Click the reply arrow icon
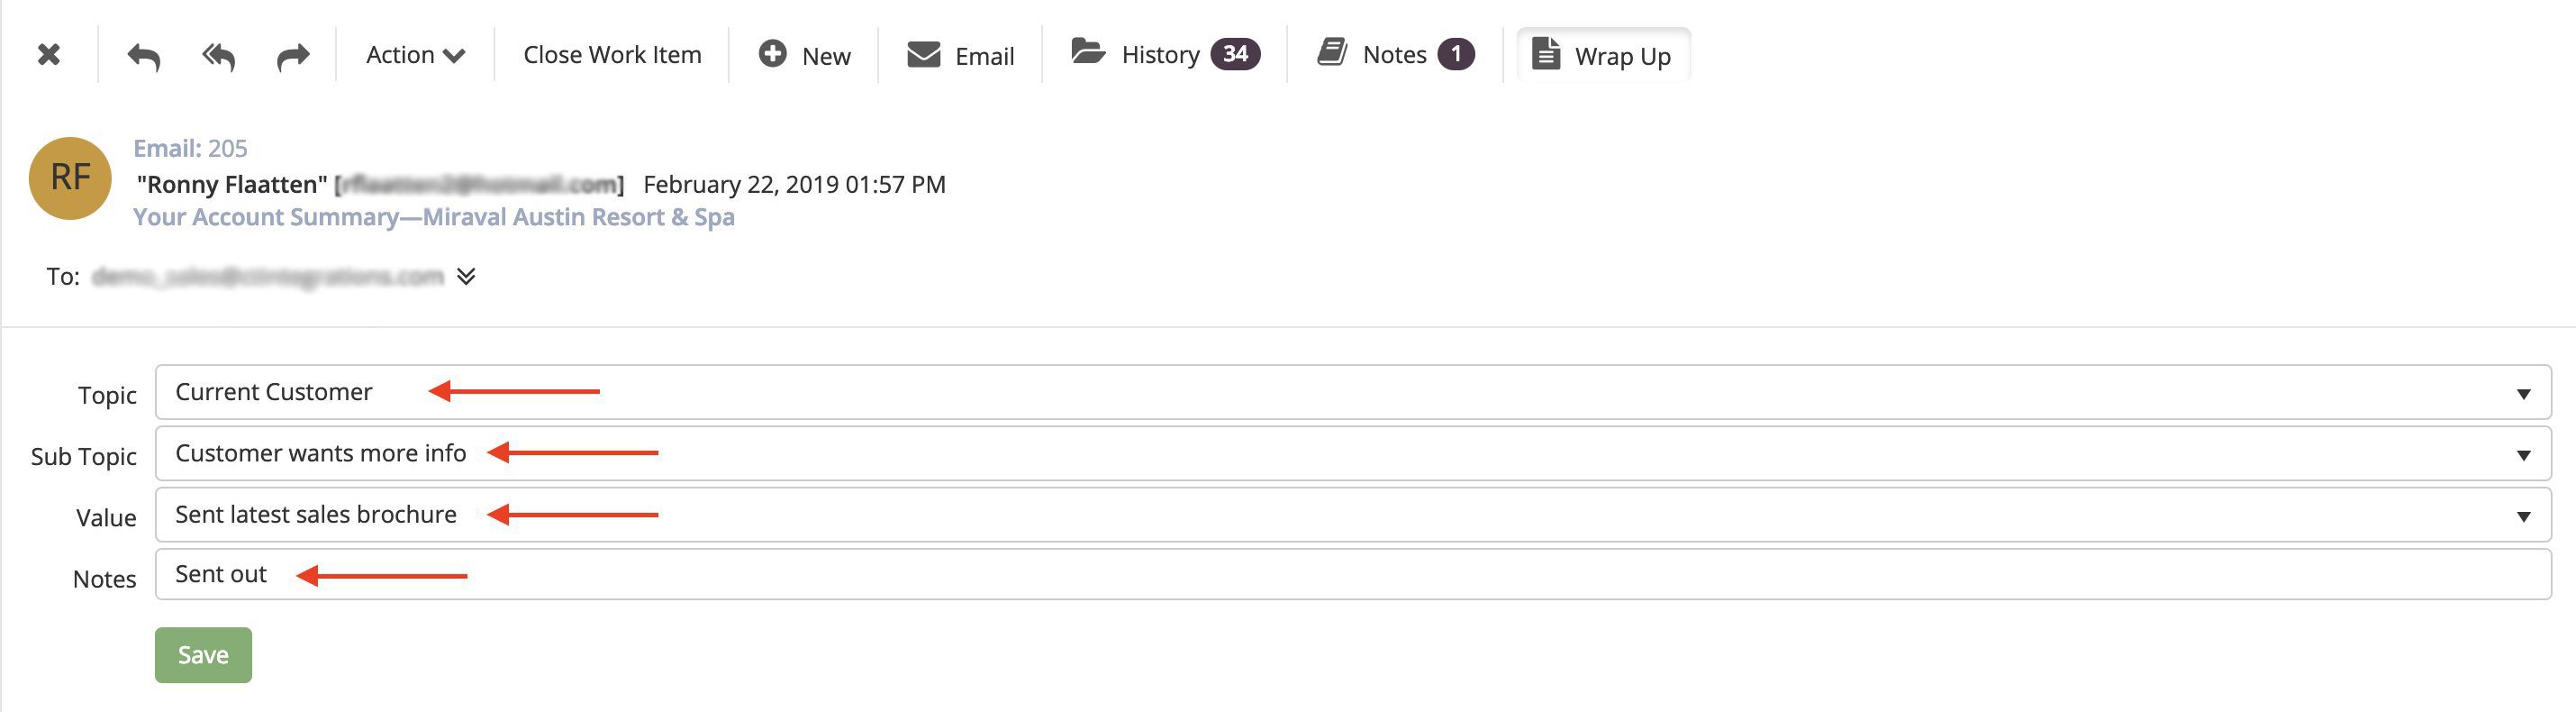This screenshot has height=712, width=2576. click(x=144, y=56)
